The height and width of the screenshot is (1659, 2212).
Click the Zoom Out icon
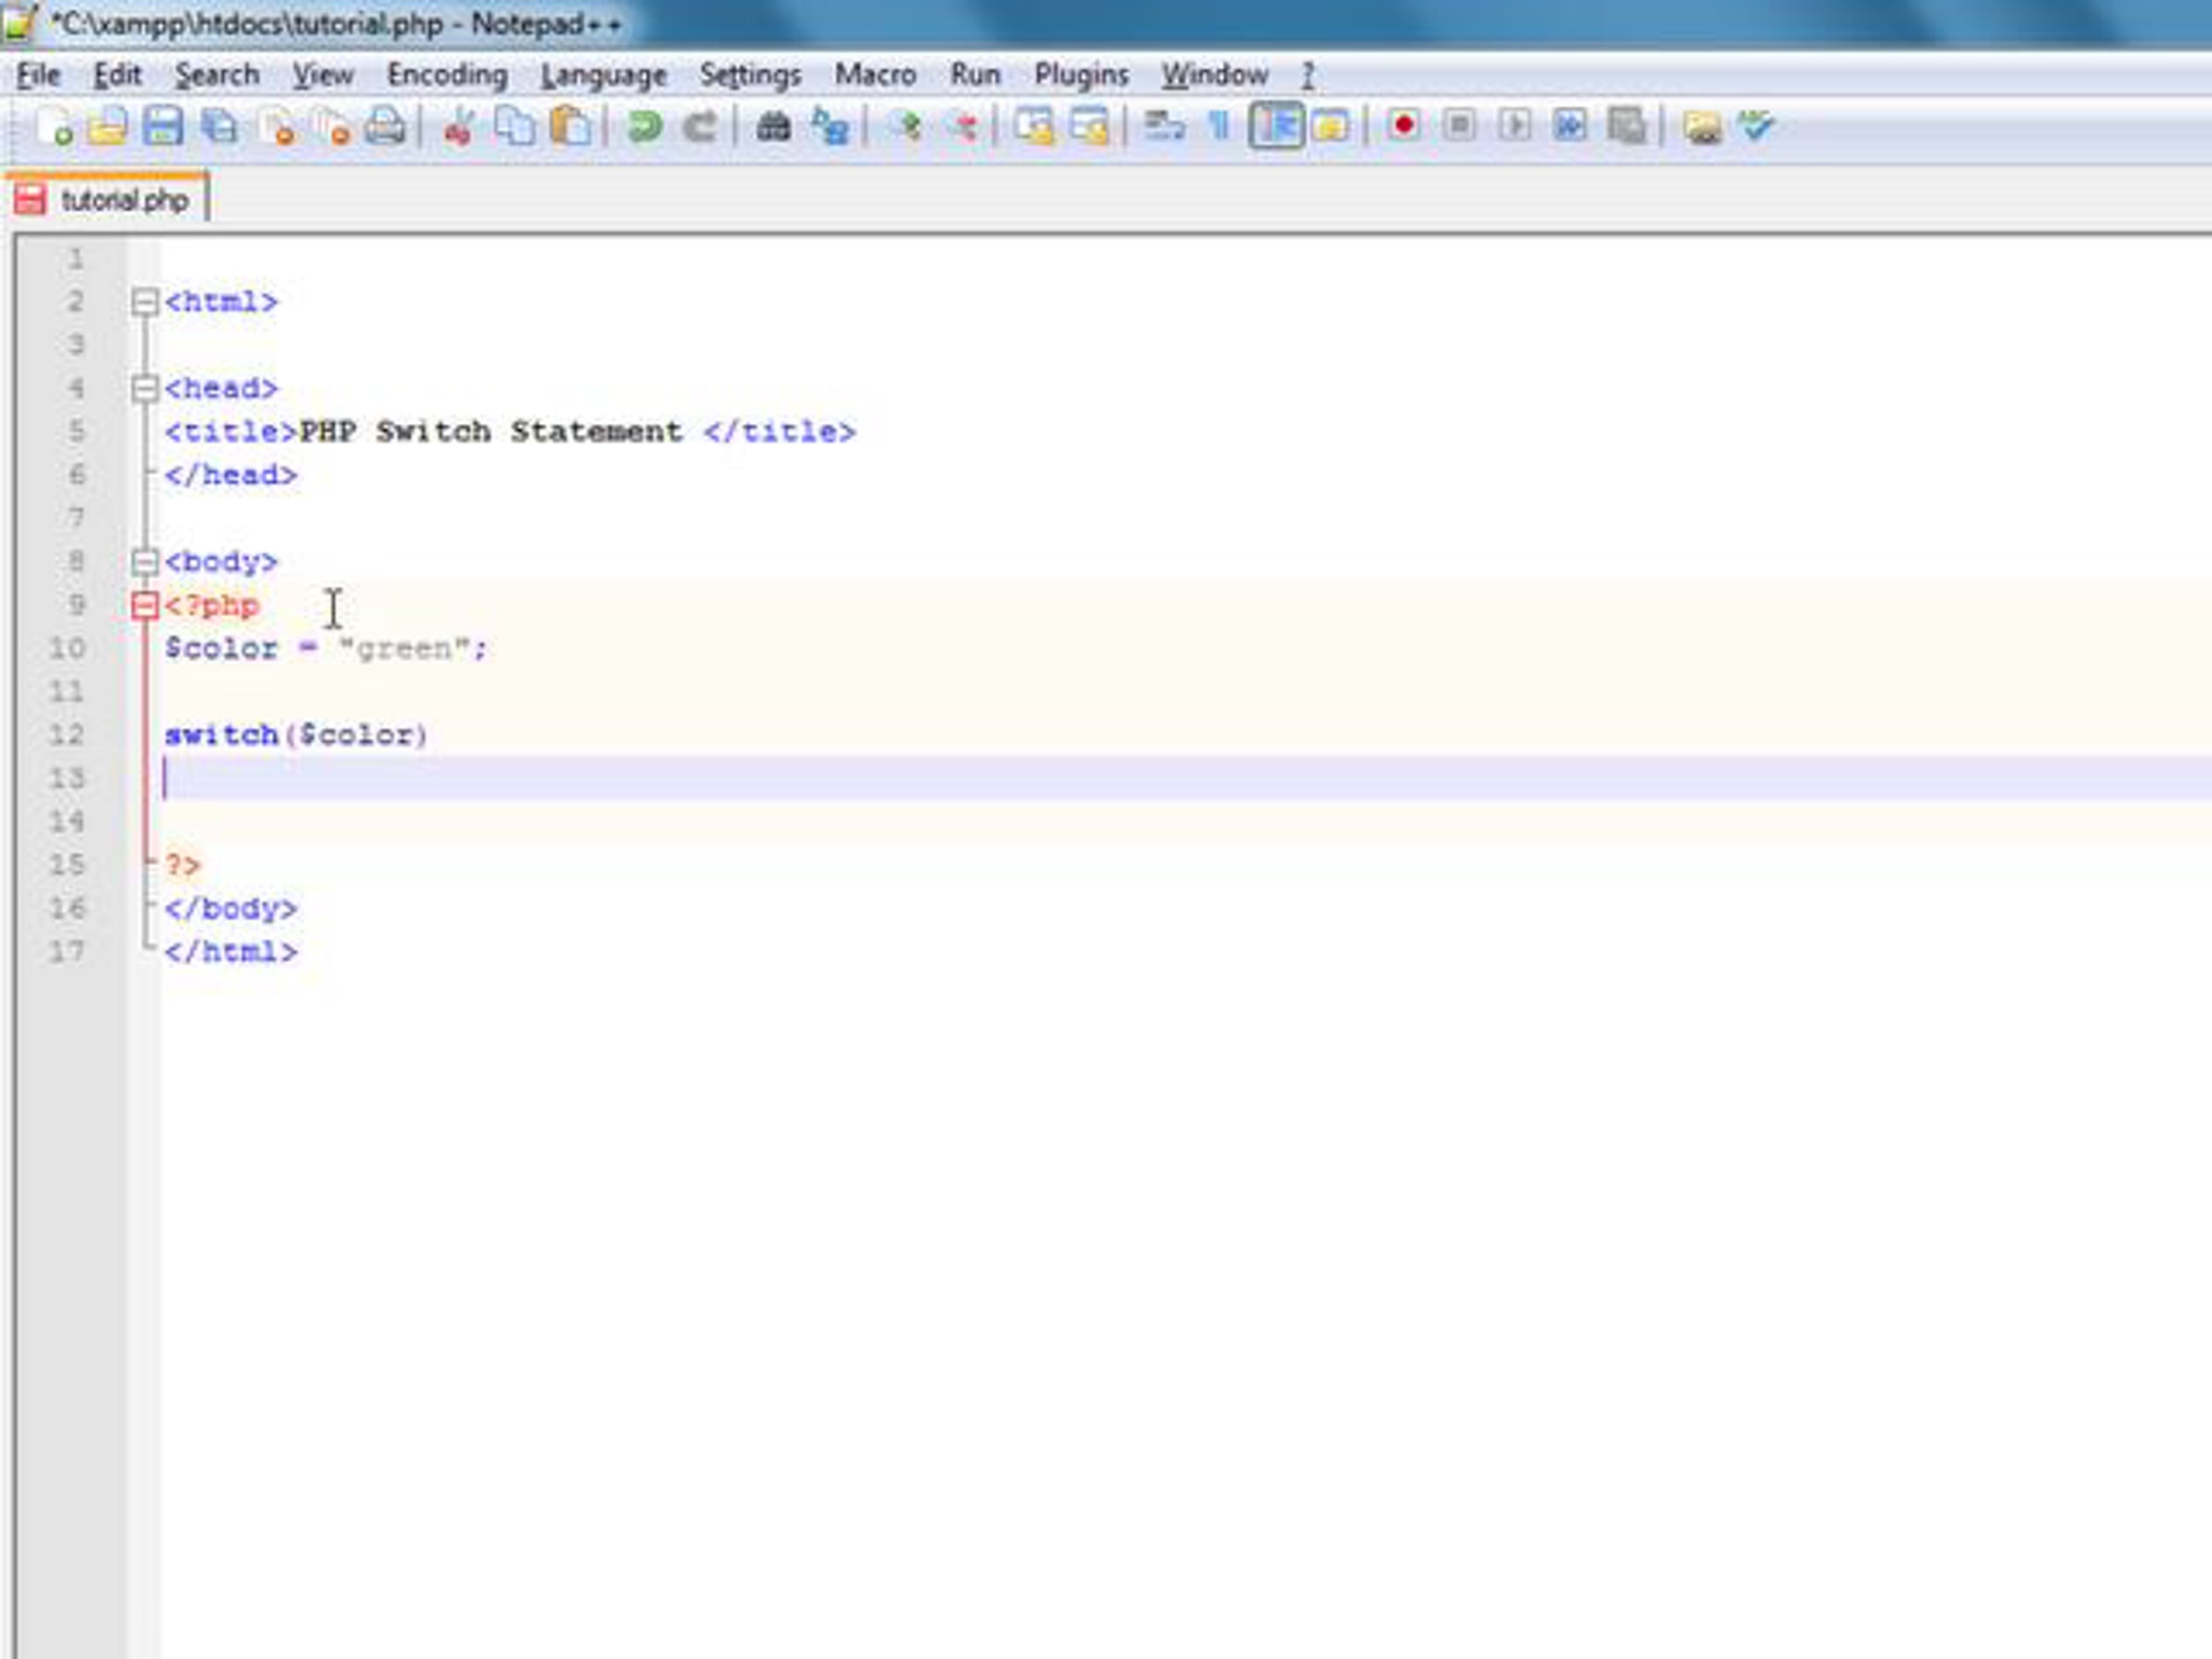point(962,127)
